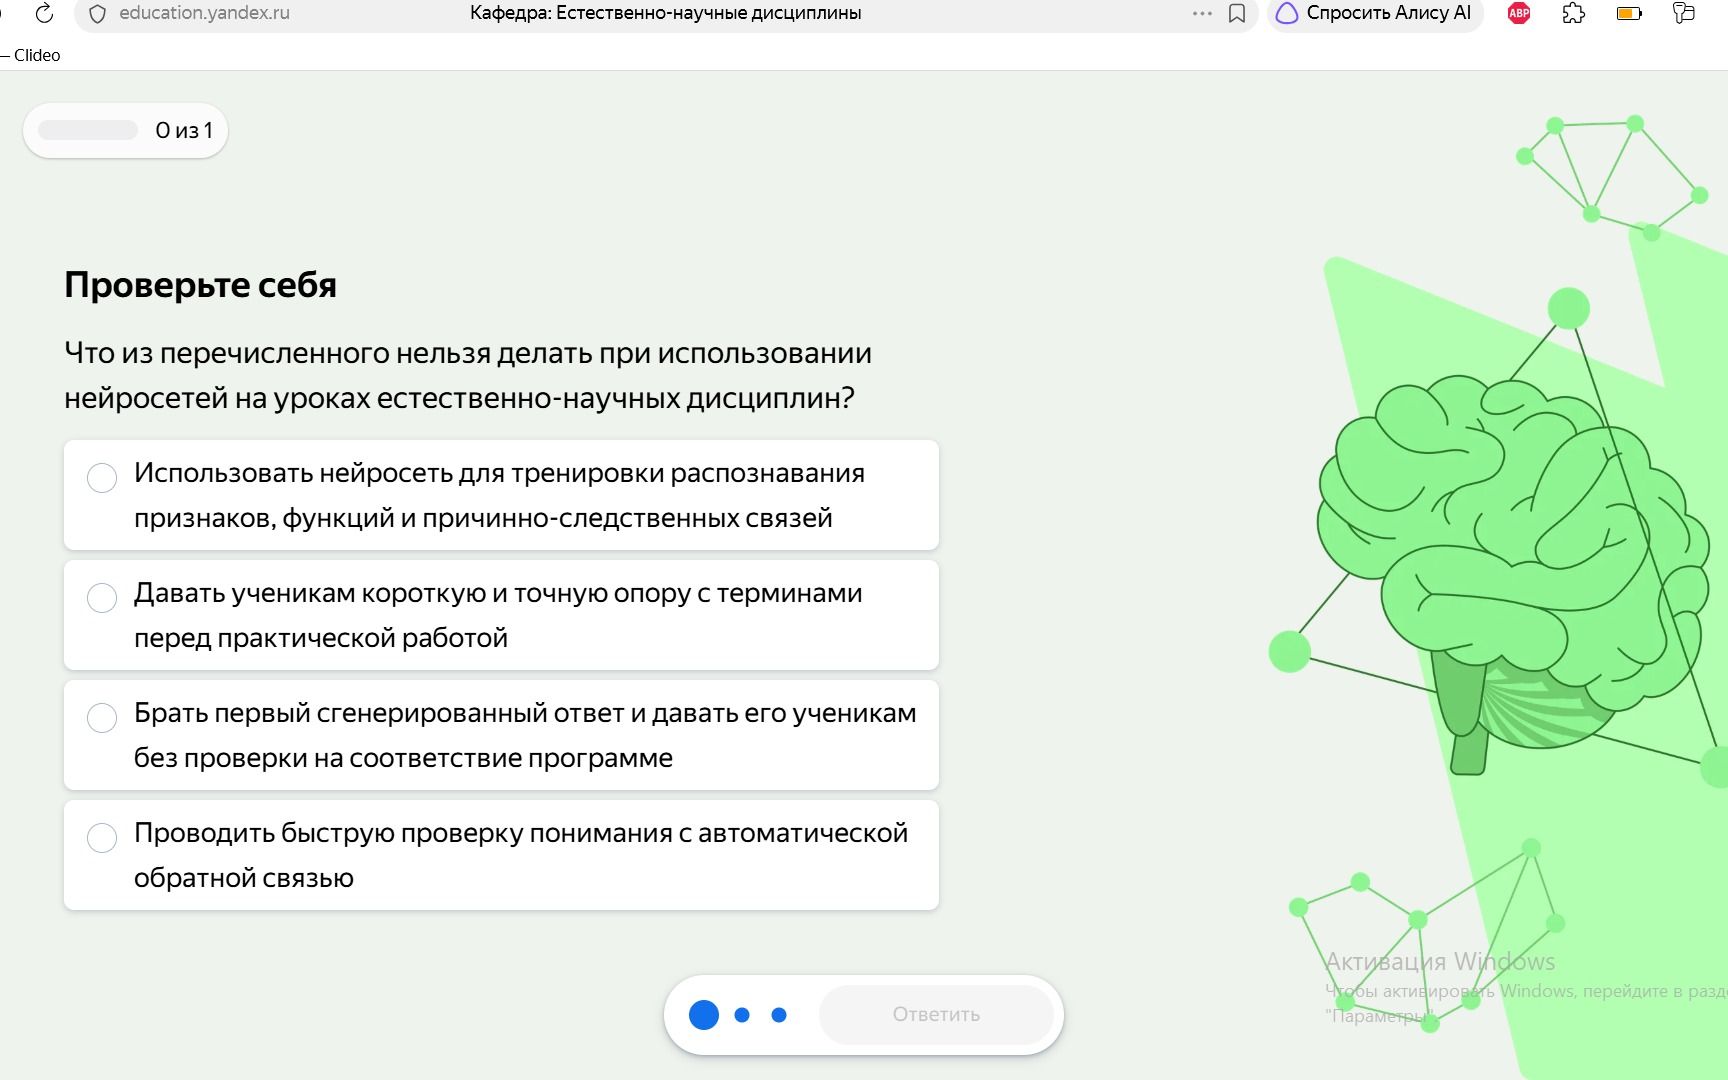Open the ABP ad blocker extension icon

1519,13
